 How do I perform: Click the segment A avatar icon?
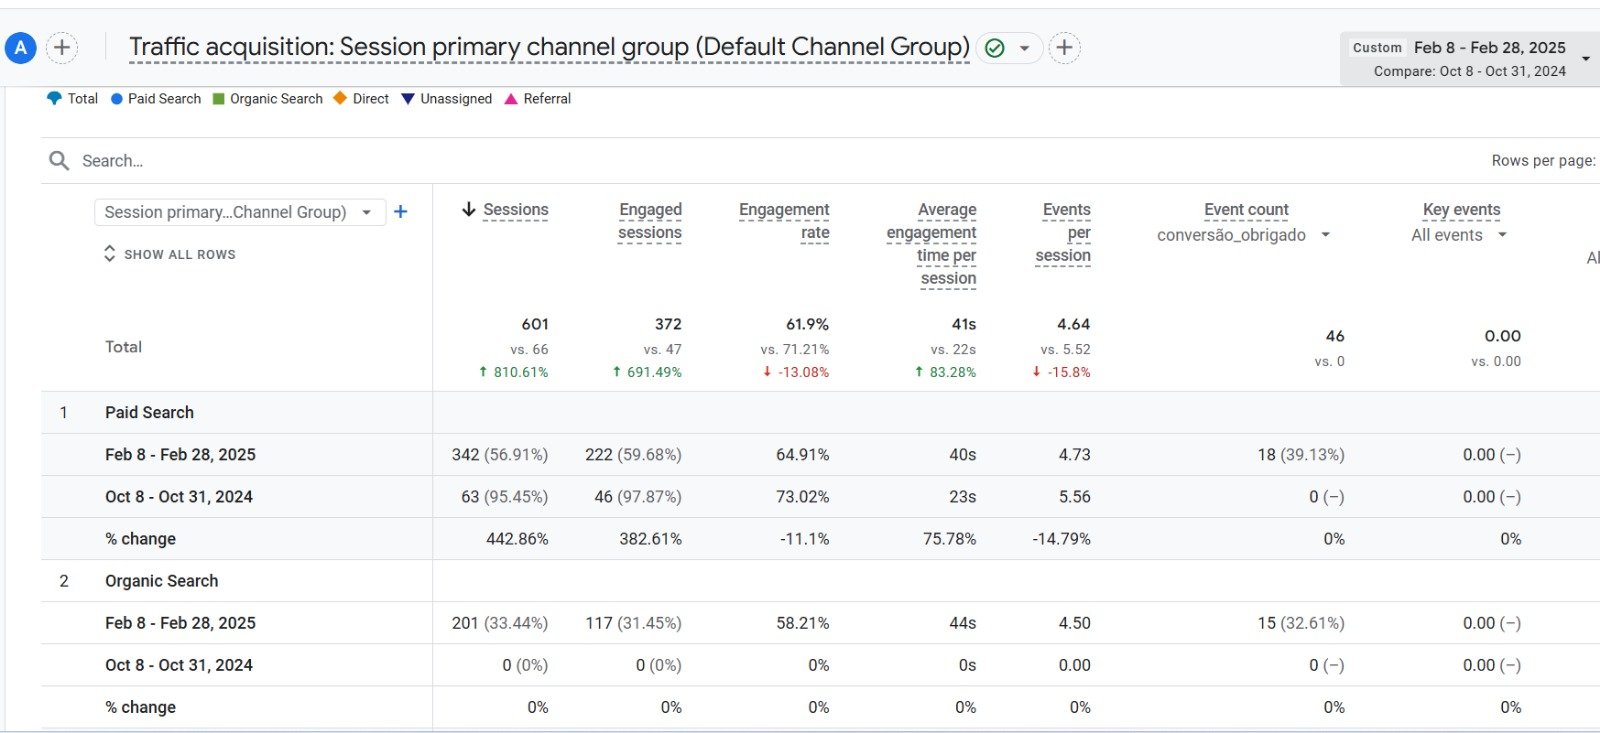(20, 47)
